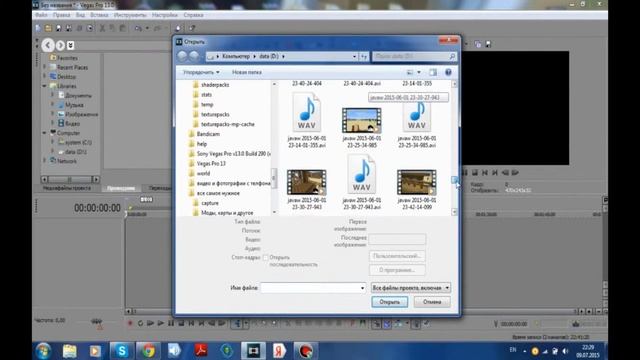Open the 'Инструменты' menu in Vegas

130,15
